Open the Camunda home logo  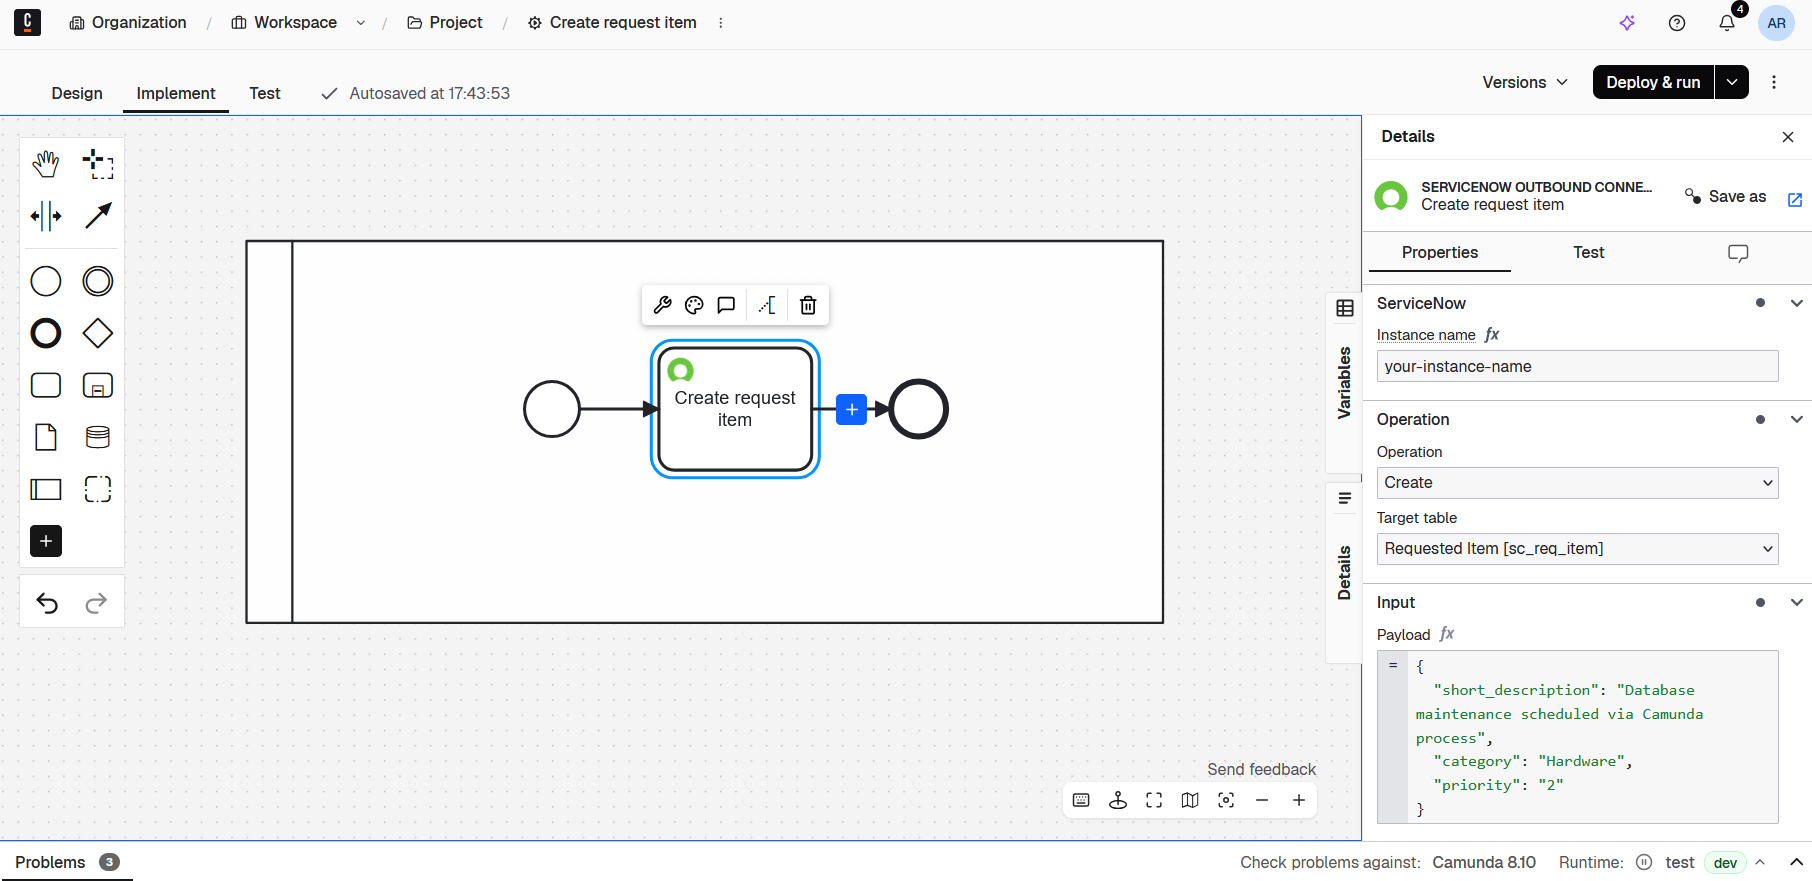[28, 22]
